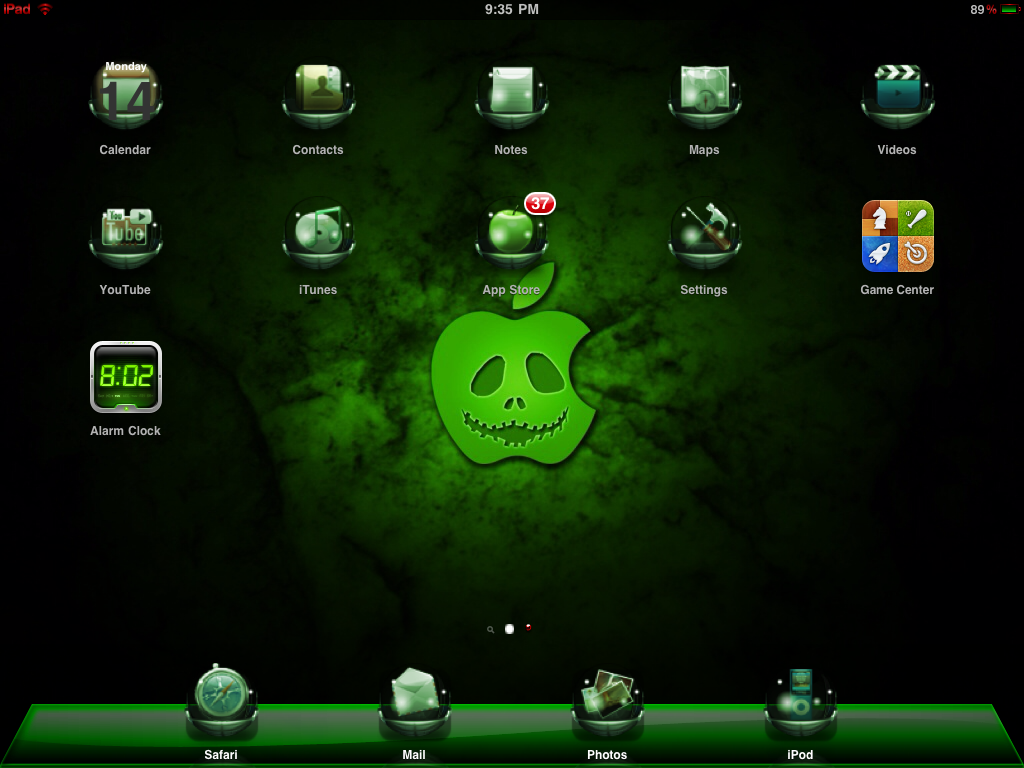The image size is (1024, 768).
Task: Open the Settings tools icon
Action: pos(705,234)
